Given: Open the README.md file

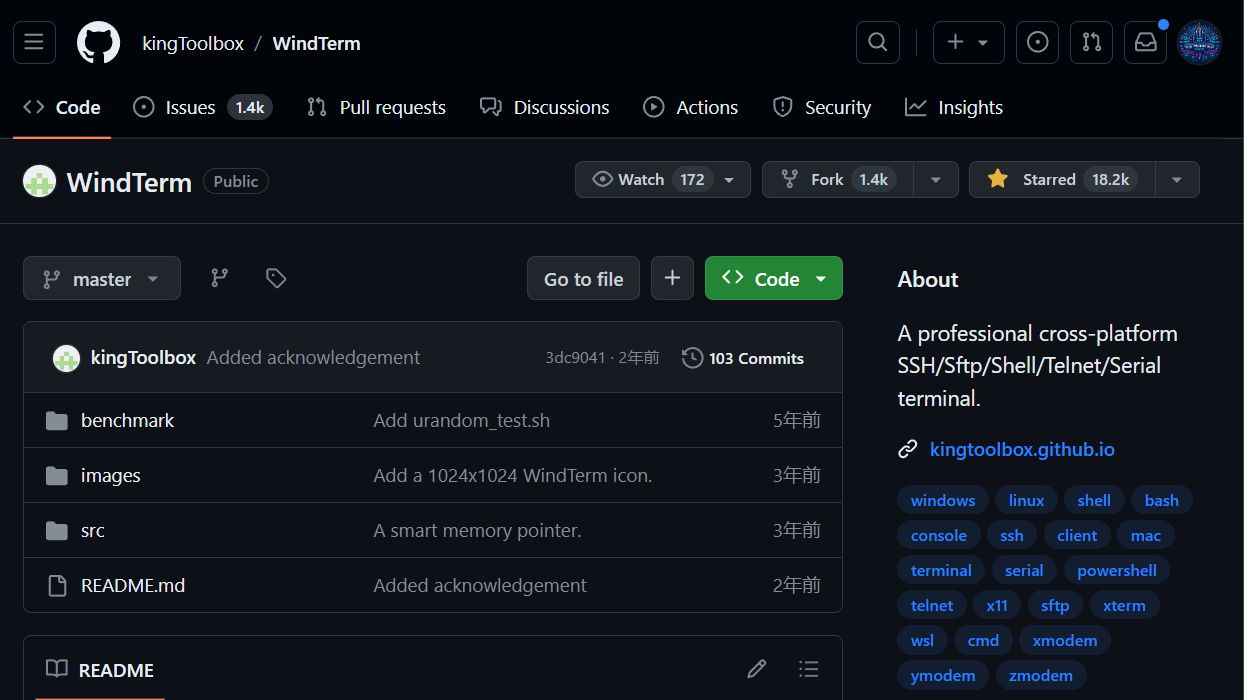Looking at the screenshot, I should click(133, 586).
